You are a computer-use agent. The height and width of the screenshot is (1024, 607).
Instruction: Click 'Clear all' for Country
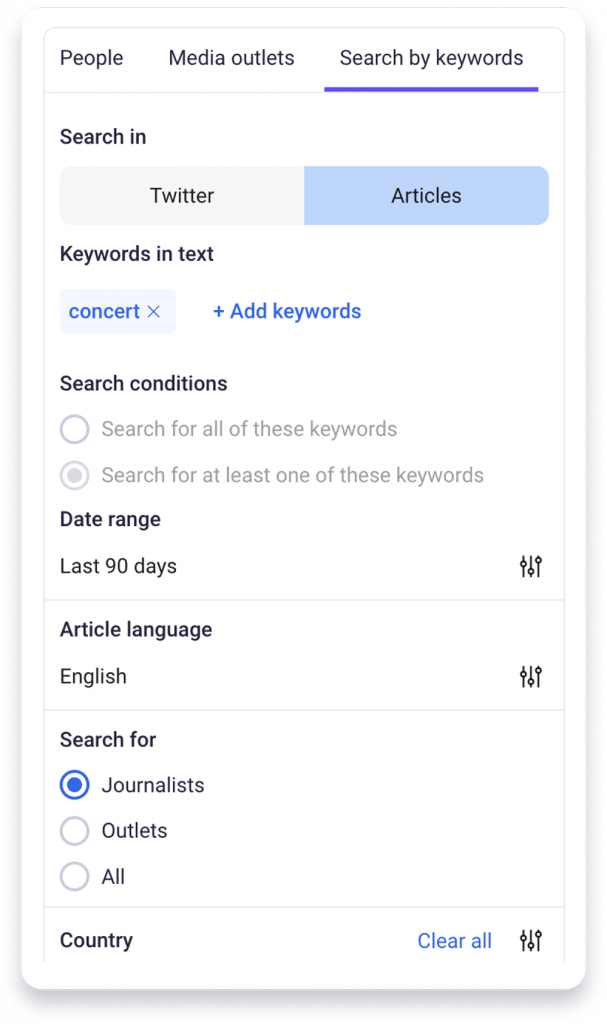pyautogui.click(x=454, y=941)
